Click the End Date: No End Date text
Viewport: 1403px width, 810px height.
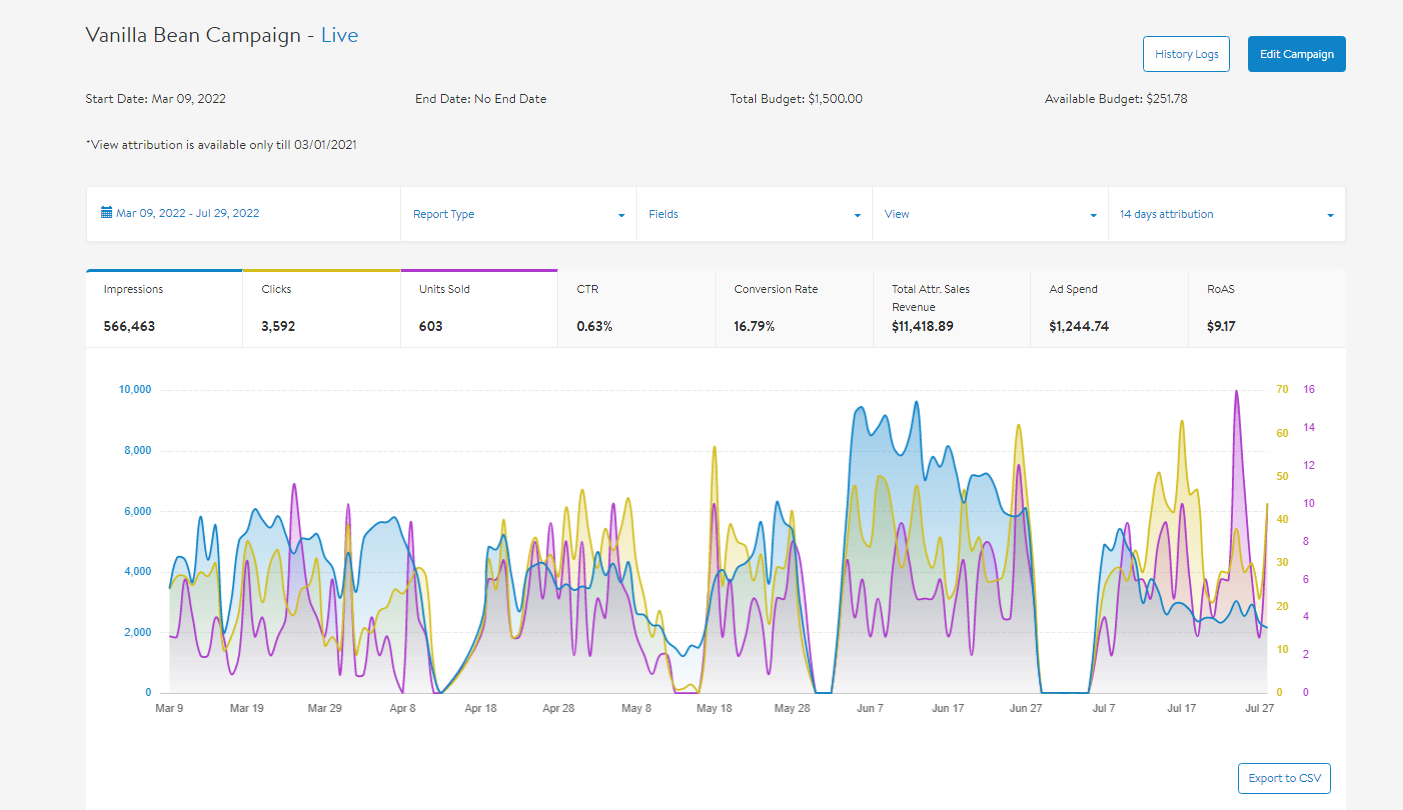pos(481,99)
